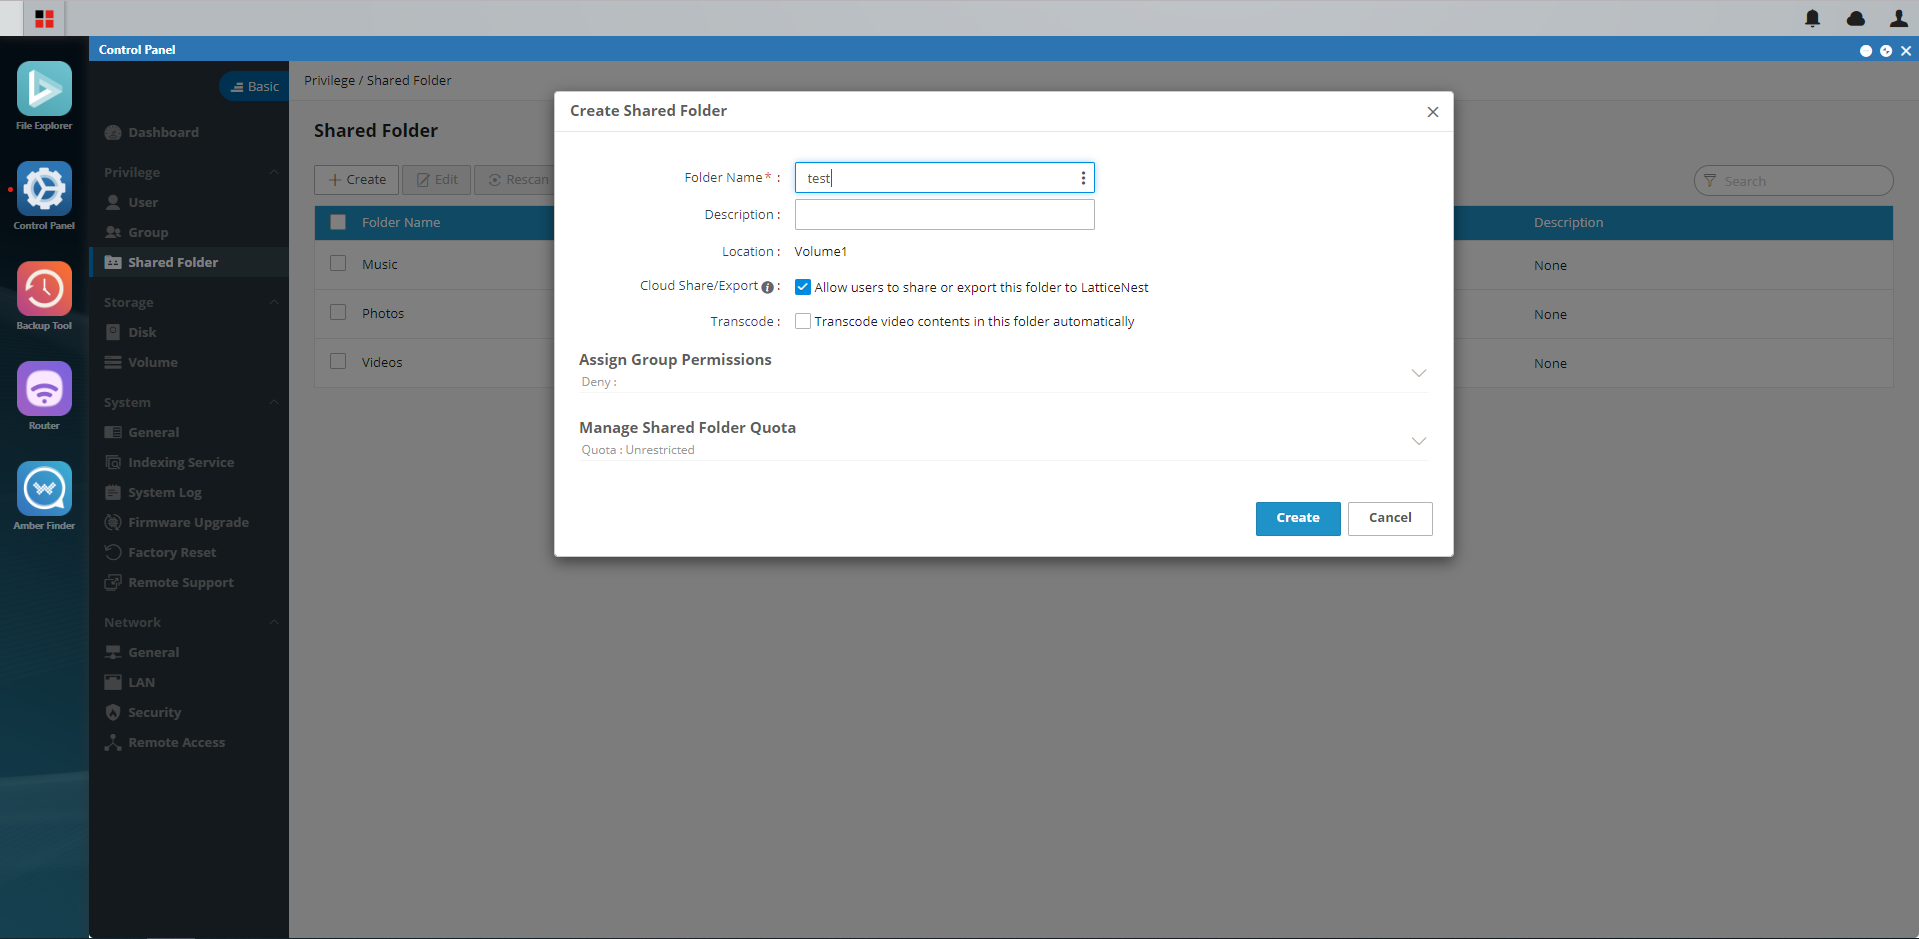Click the Factory Reset icon
This screenshot has height=939, width=1919.
click(x=113, y=552)
